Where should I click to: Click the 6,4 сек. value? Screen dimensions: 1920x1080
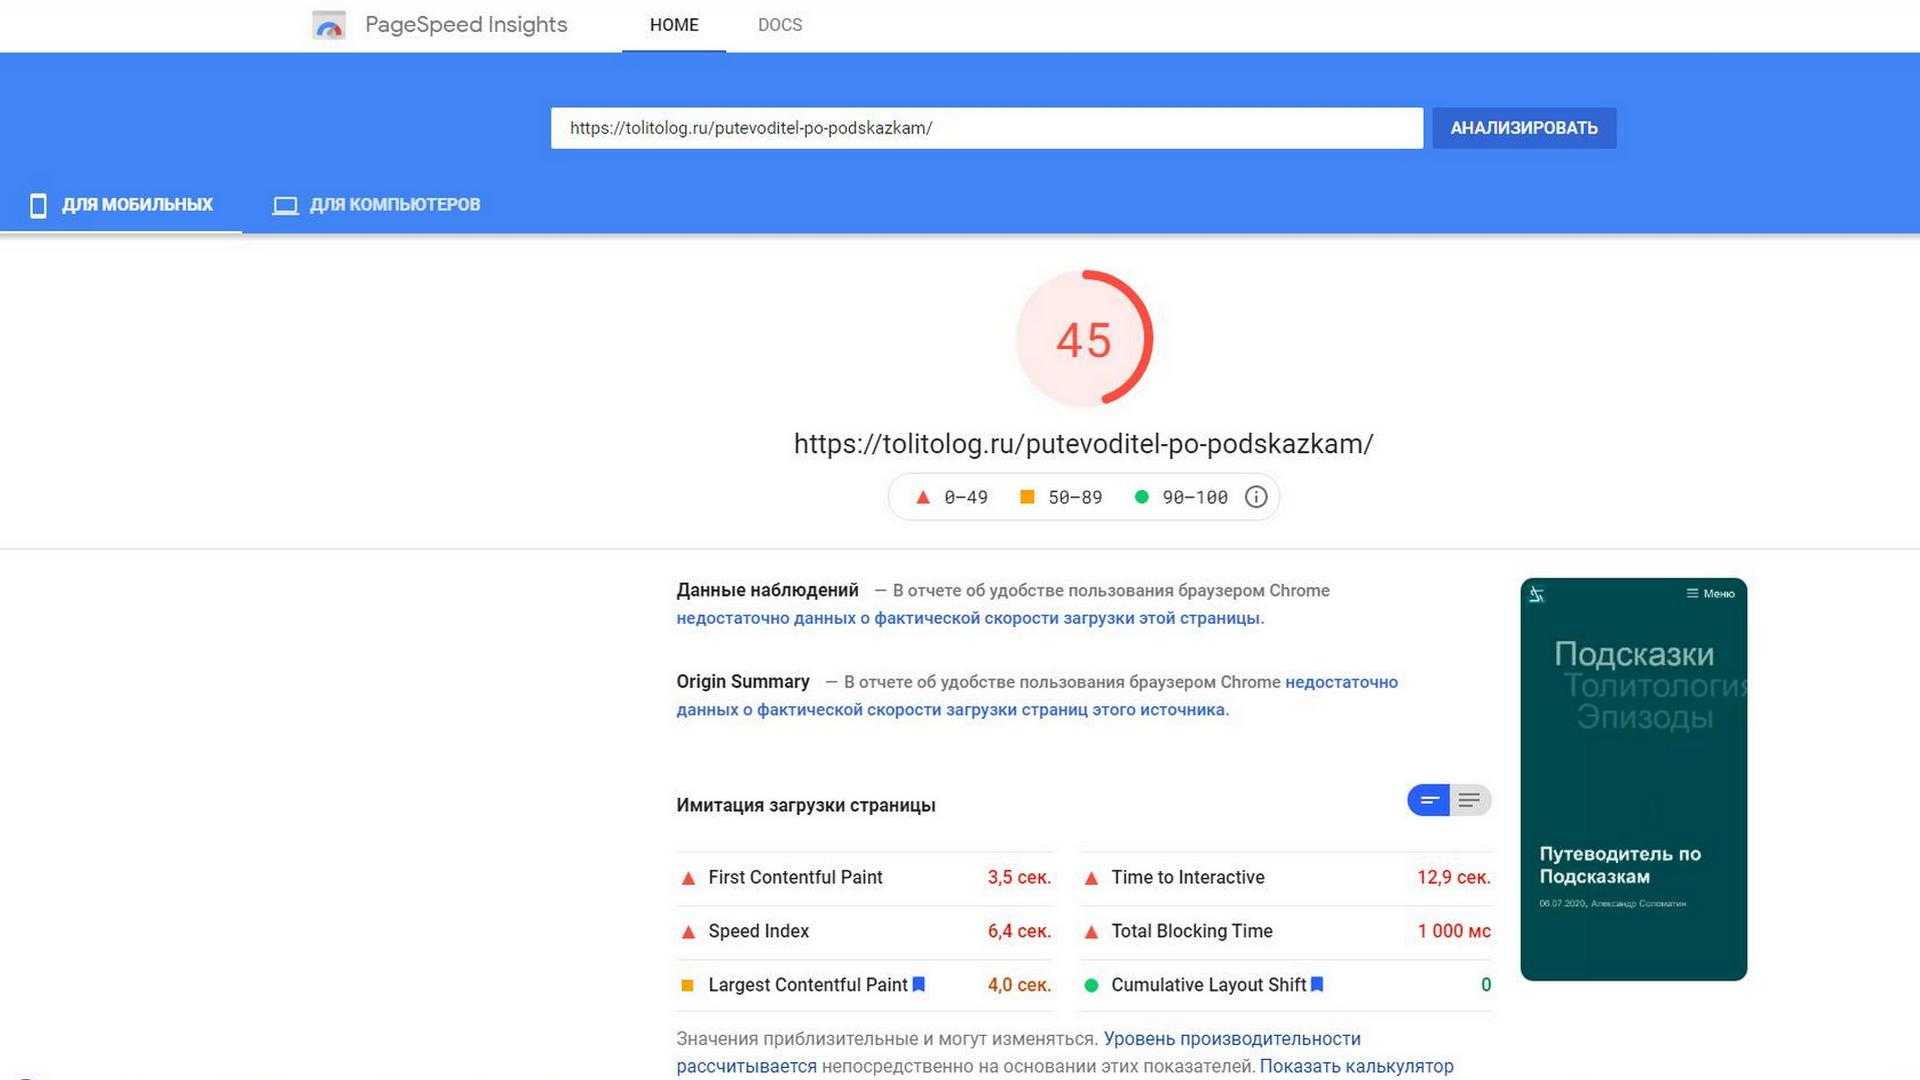coord(1019,932)
